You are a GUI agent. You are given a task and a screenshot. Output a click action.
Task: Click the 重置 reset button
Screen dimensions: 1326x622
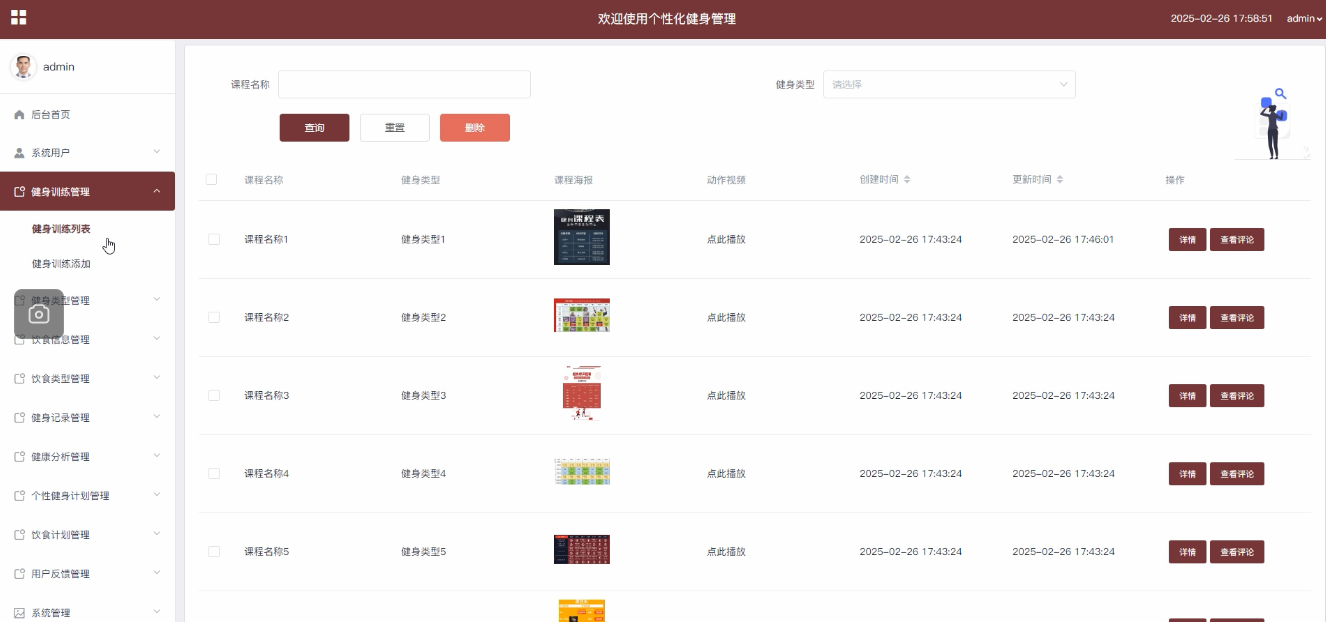(x=395, y=128)
